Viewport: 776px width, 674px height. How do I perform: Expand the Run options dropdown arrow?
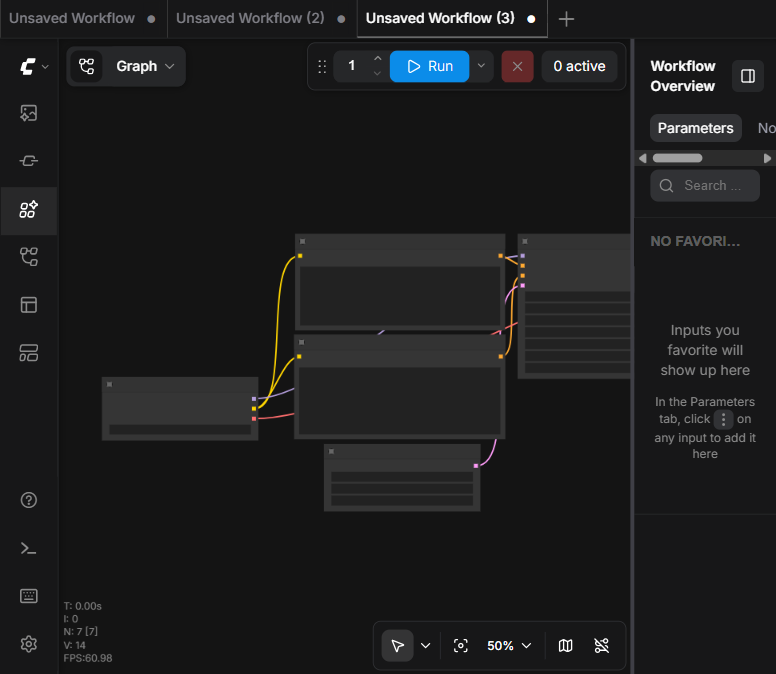(x=481, y=65)
